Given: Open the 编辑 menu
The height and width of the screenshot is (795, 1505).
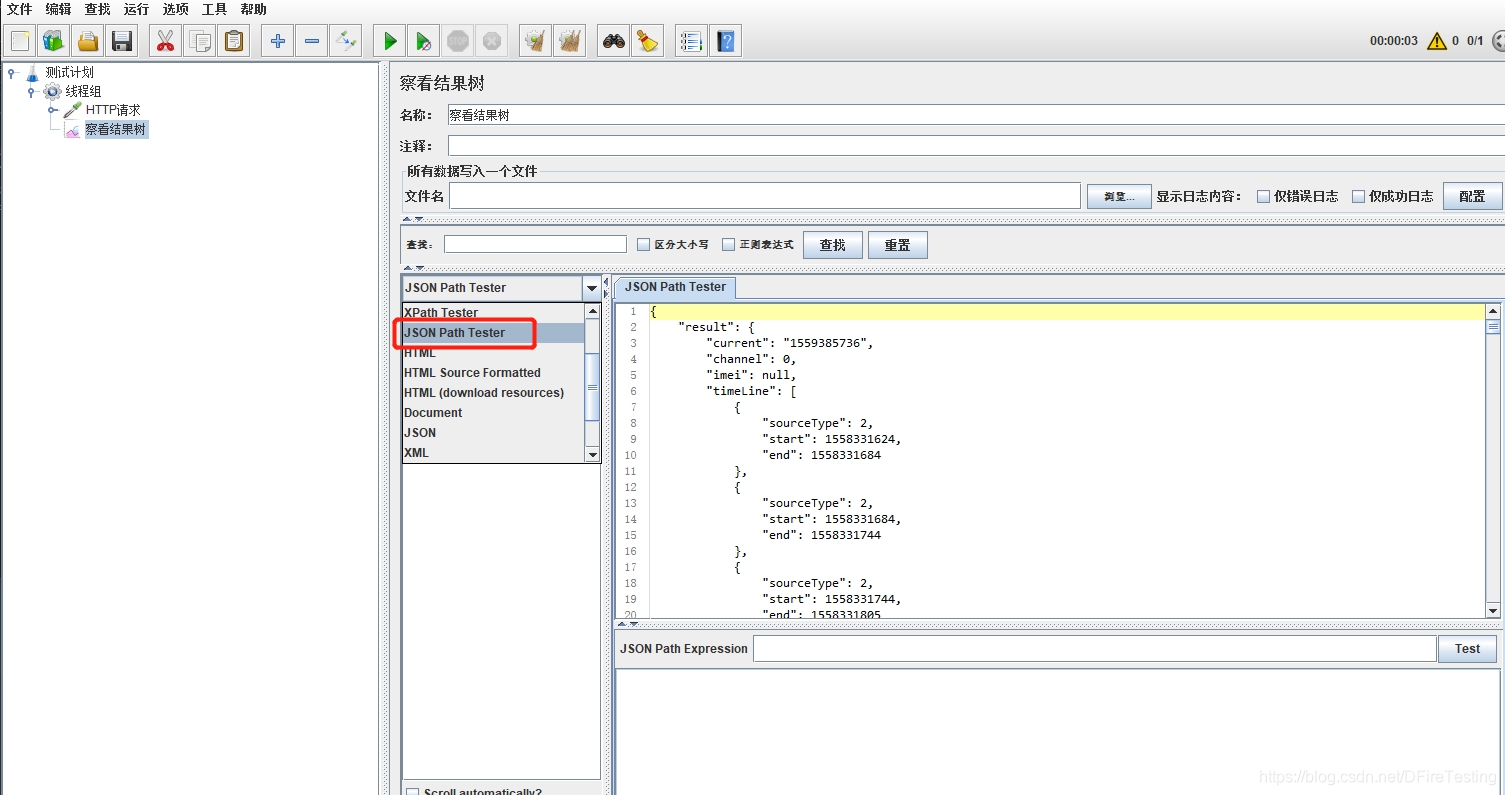Looking at the screenshot, I should pyautogui.click(x=58, y=9).
